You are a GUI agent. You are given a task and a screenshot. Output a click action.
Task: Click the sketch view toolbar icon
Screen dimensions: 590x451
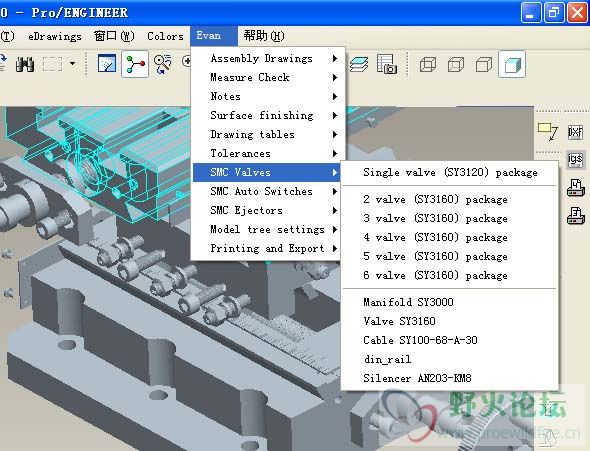coord(107,63)
